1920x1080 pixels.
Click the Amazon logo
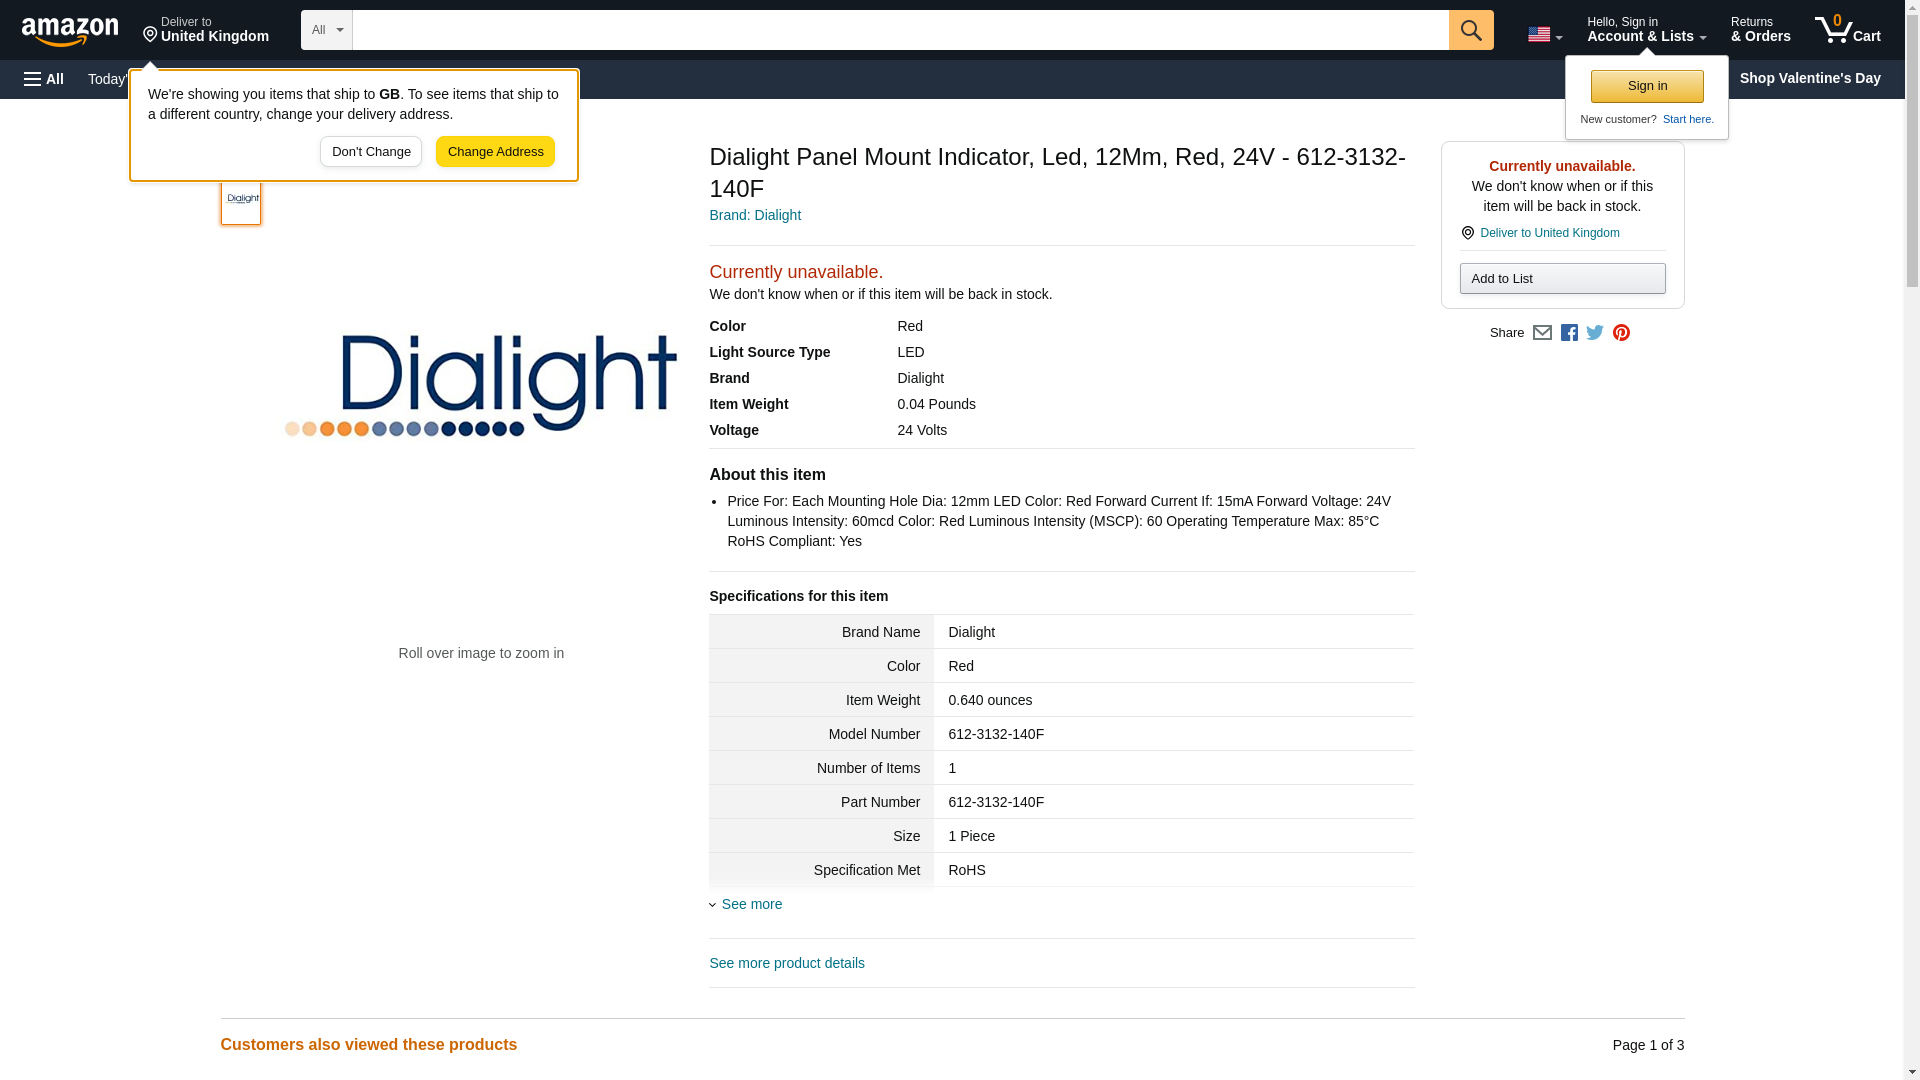(70, 31)
